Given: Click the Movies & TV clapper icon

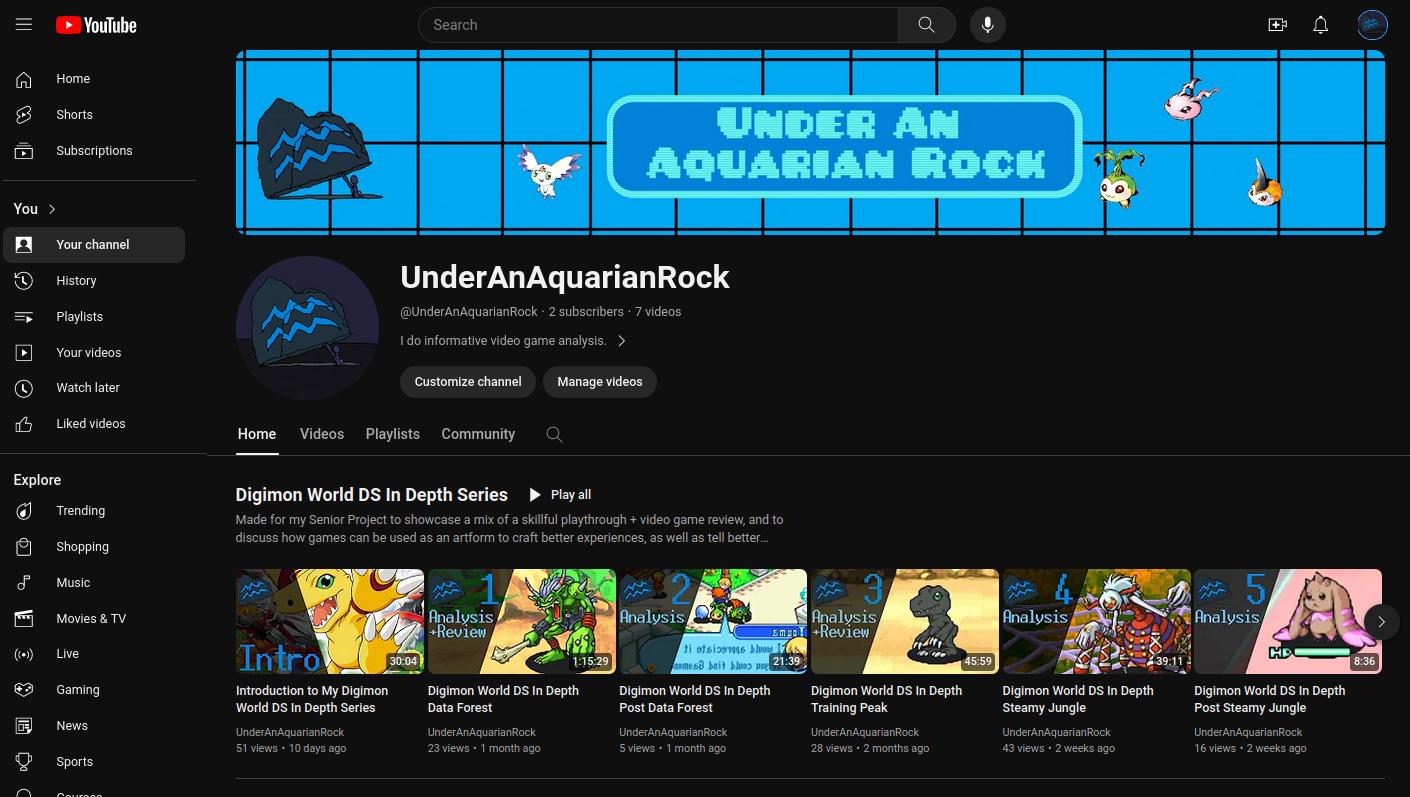Looking at the screenshot, I should tap(24, 619).
